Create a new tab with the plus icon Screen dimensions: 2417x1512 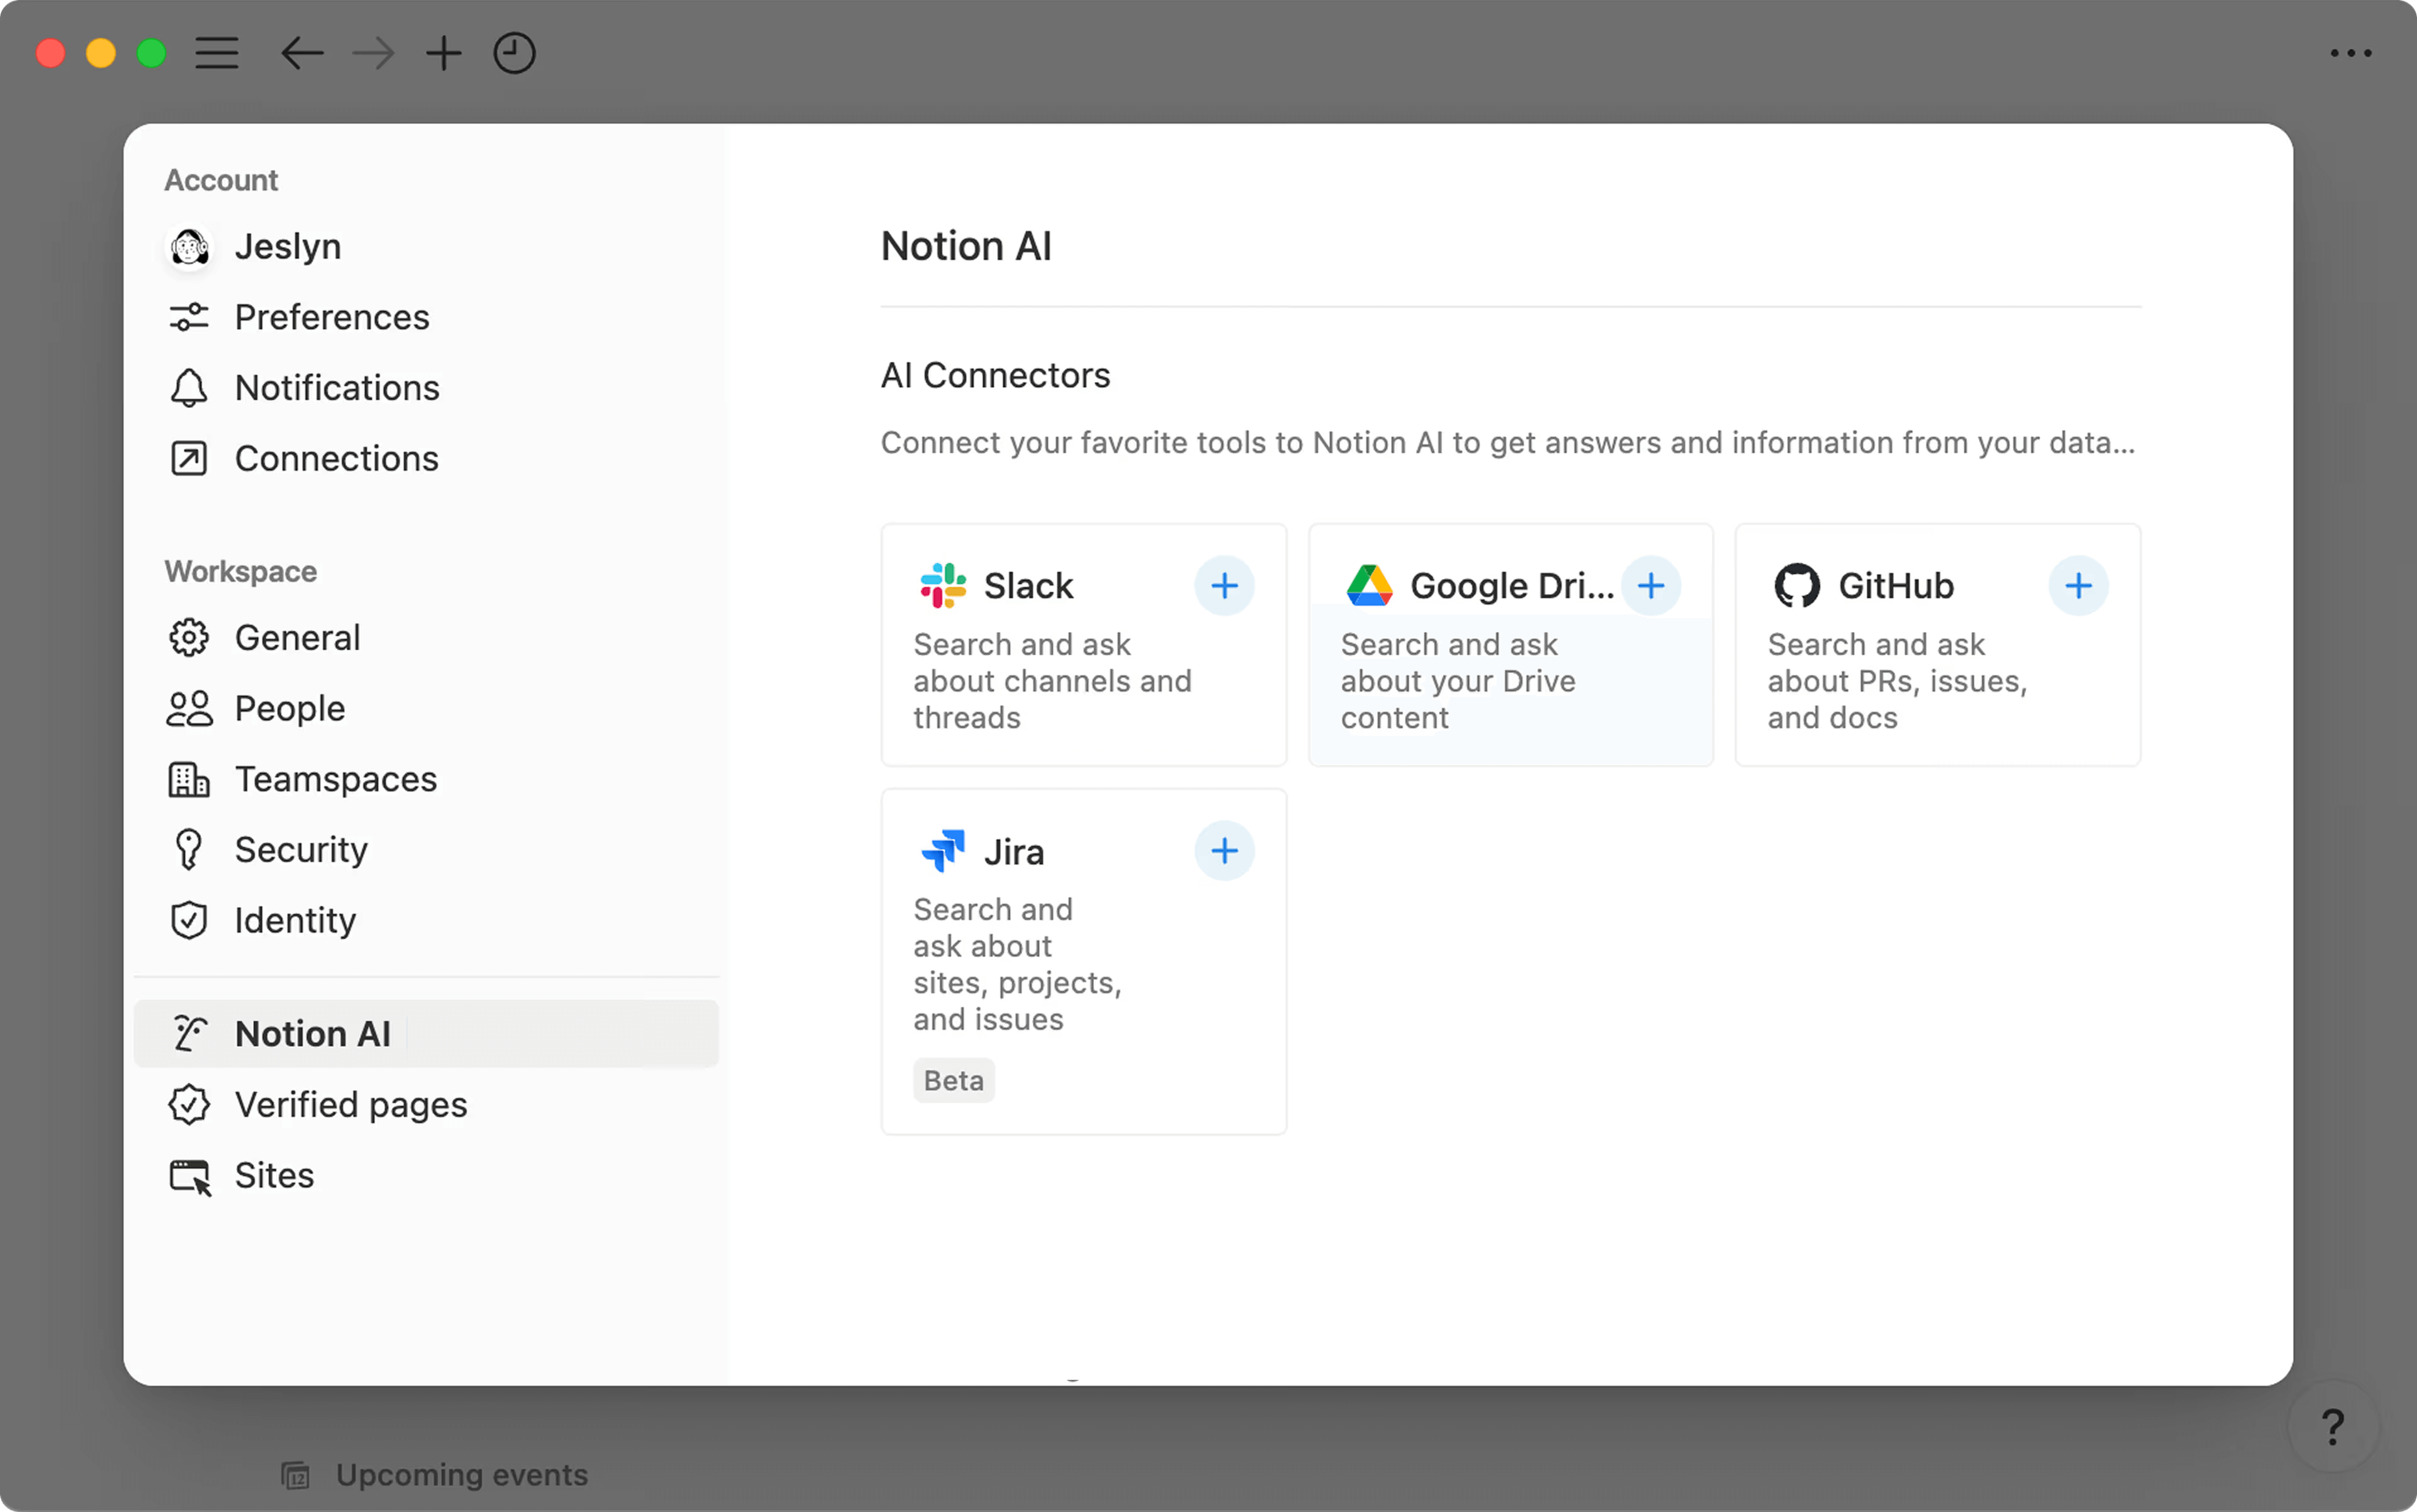tap(443, 53)
